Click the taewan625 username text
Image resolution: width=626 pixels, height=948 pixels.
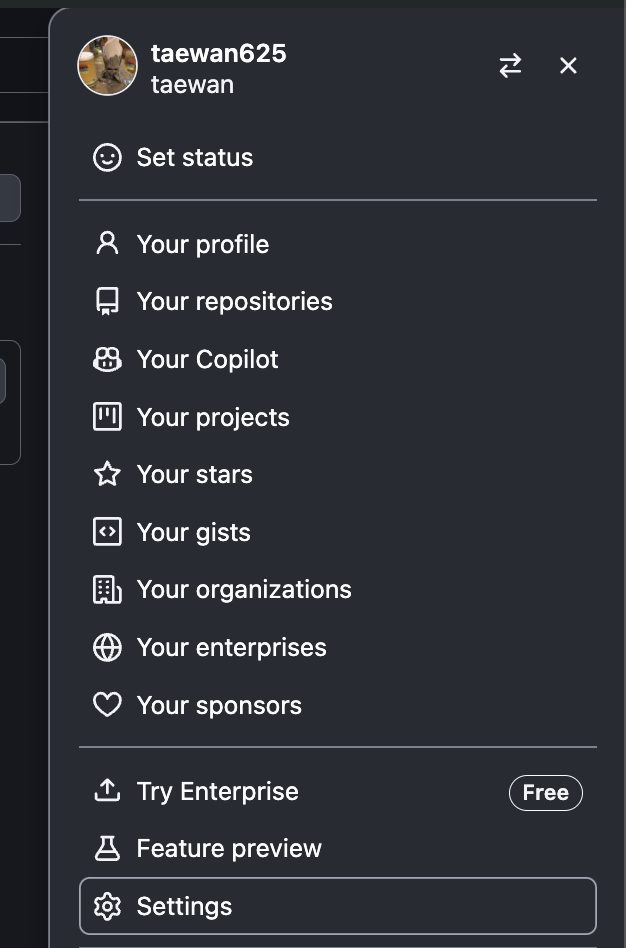click(x=218, y=54)
